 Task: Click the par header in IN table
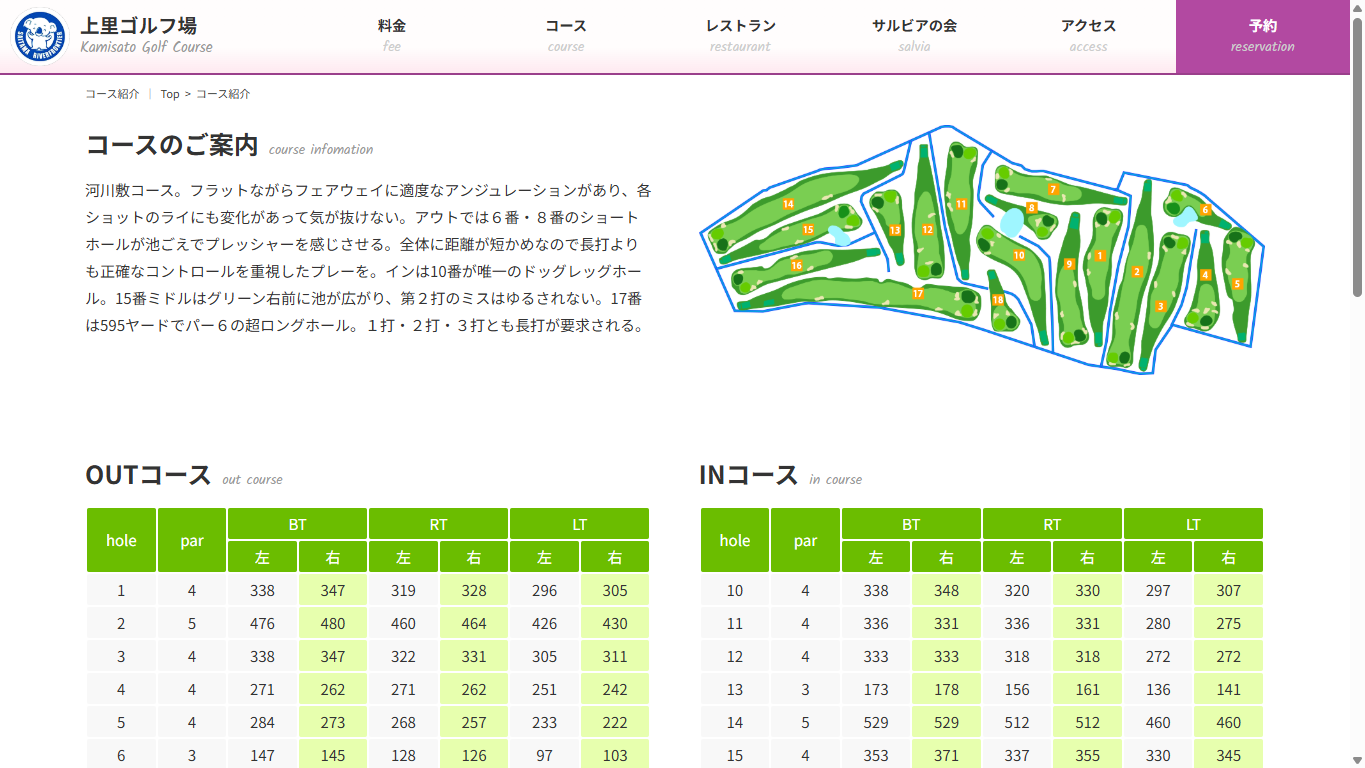pyautogui.click(x=805, y=541)
